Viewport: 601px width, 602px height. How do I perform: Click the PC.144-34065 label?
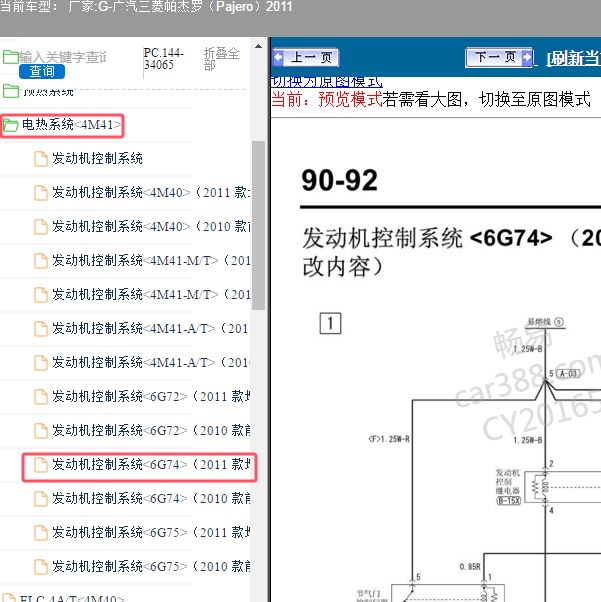point(163,58)
